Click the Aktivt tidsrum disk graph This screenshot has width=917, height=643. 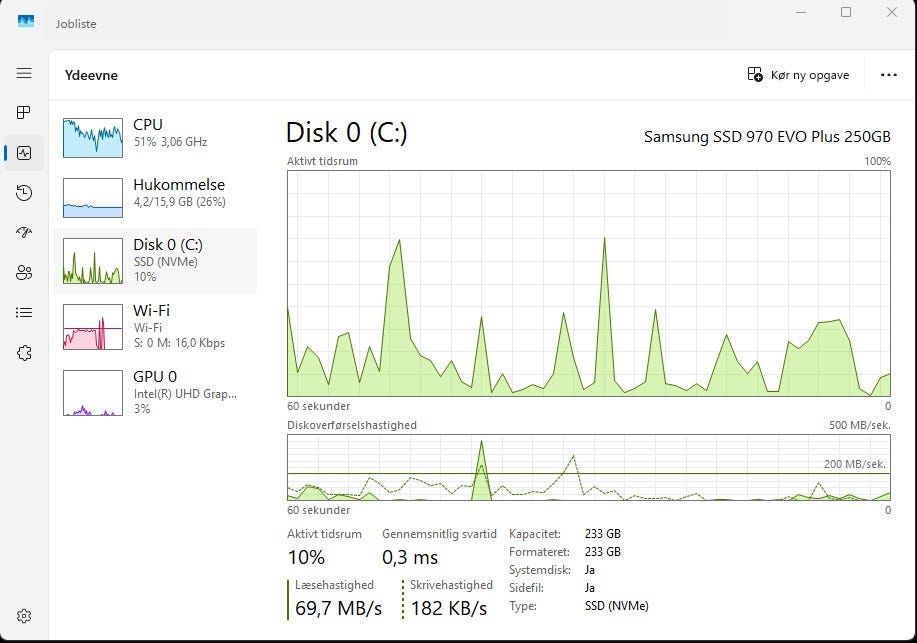(589, 283)
